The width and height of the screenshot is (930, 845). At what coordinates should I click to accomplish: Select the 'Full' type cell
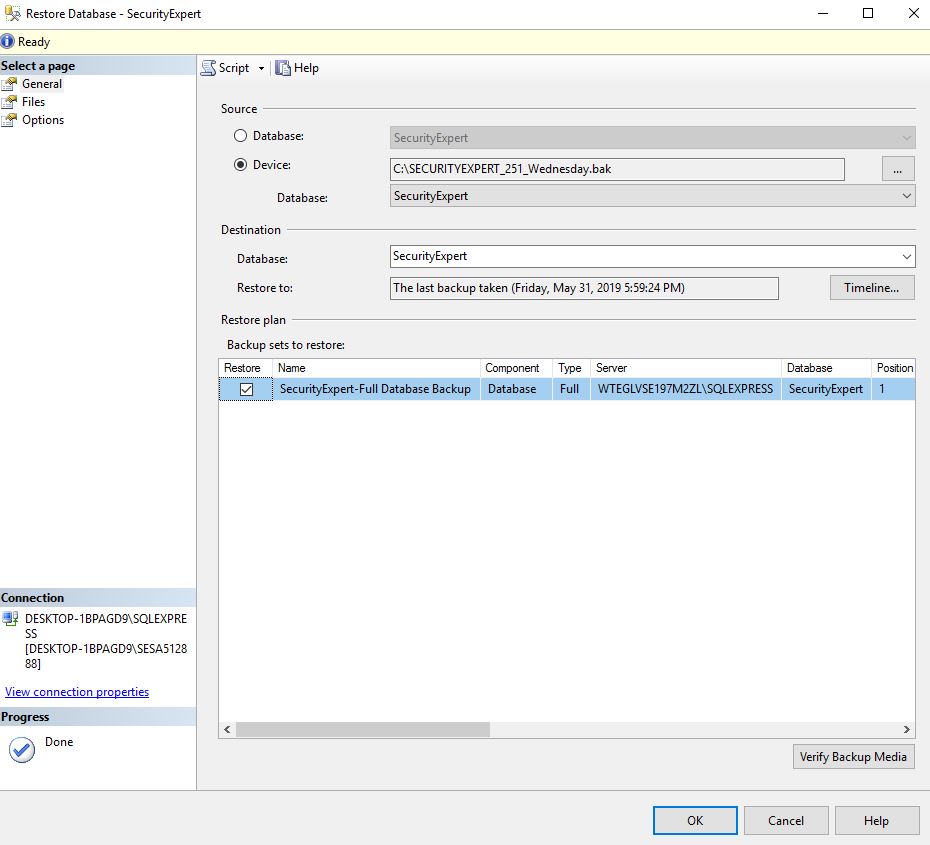tap(571, 390)
